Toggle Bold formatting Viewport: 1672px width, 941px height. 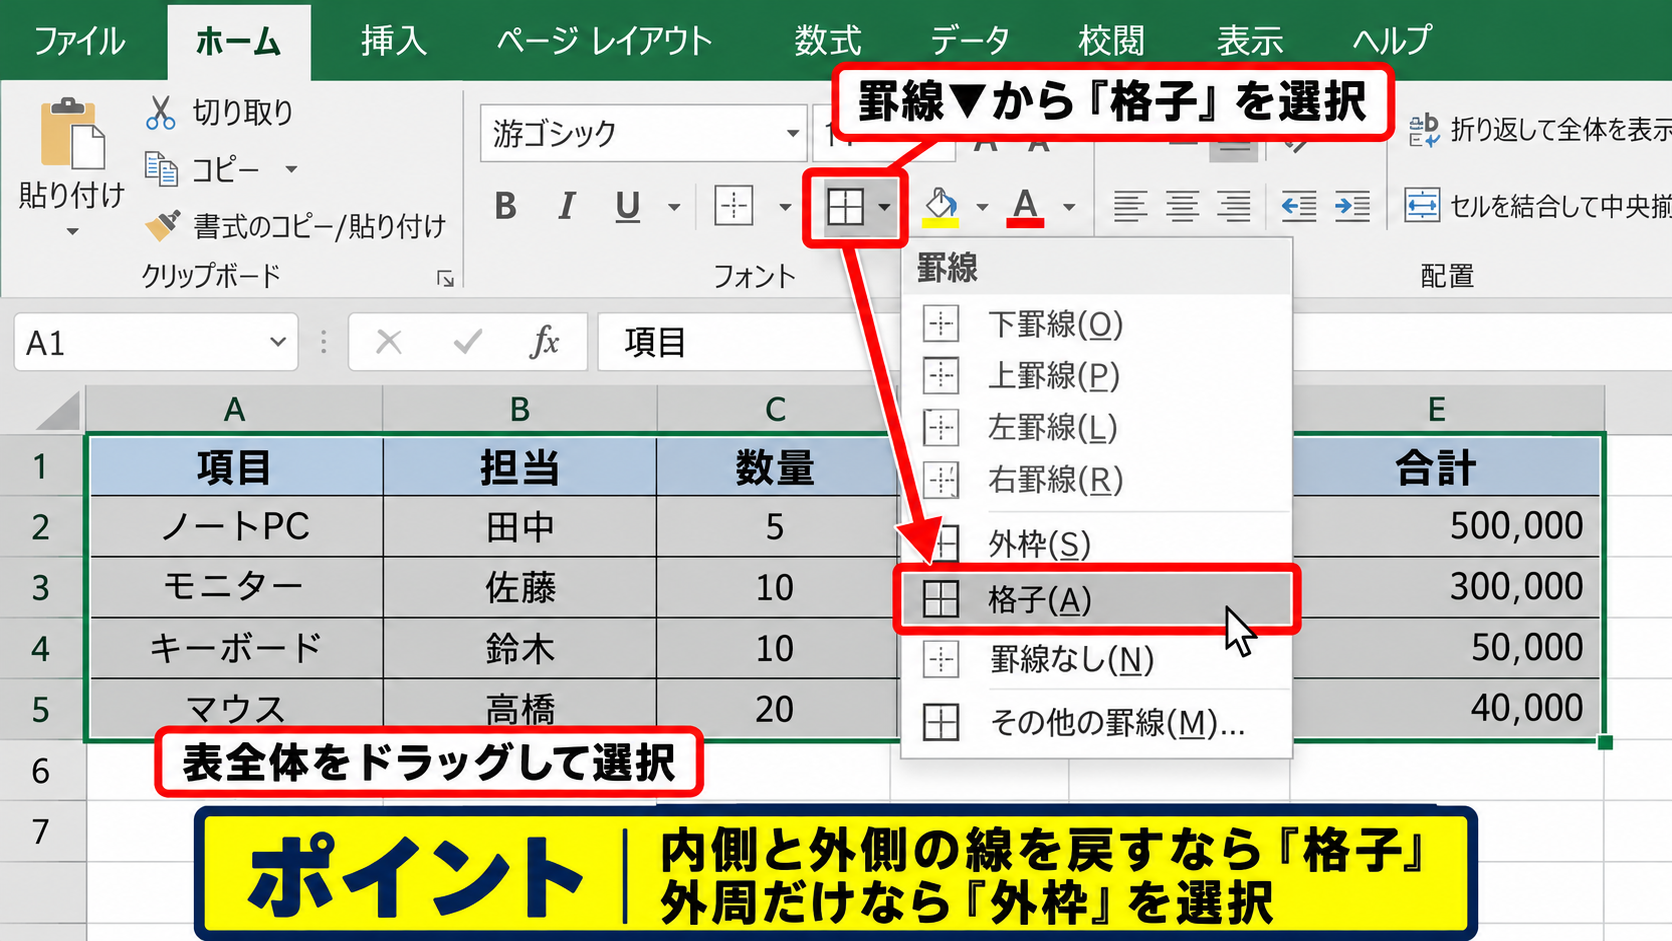[x=506, y=207]
